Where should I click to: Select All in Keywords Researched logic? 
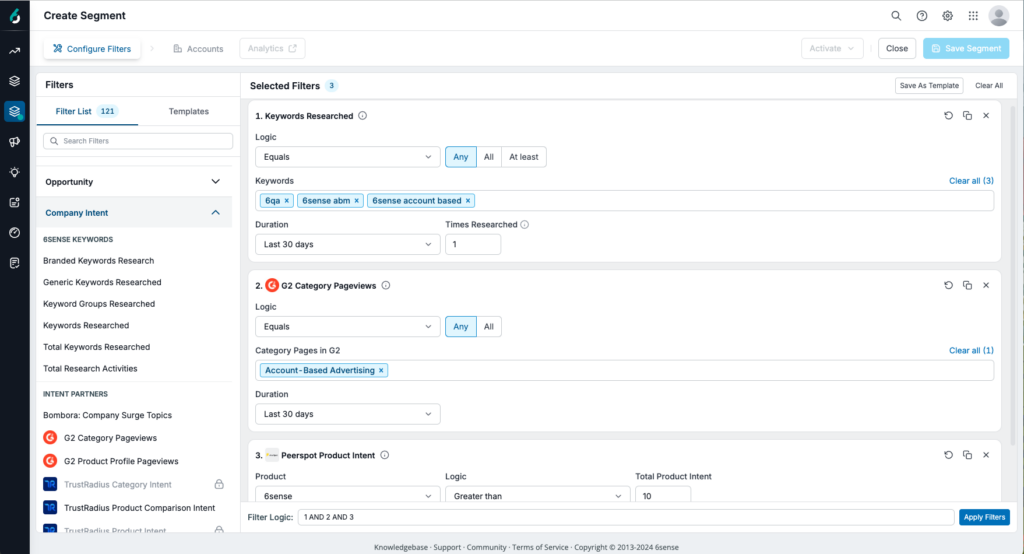488,157
